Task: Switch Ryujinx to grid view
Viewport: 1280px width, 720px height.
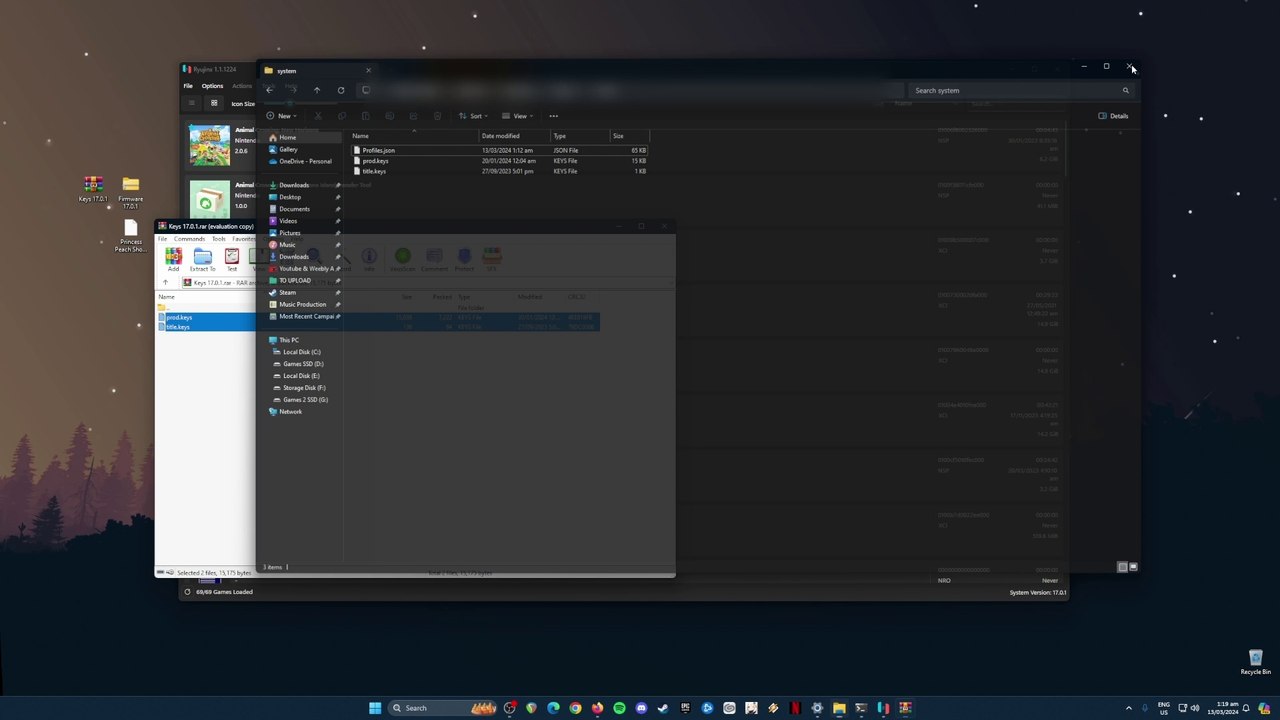Action: pyautogui.click(x=214, y=103)
